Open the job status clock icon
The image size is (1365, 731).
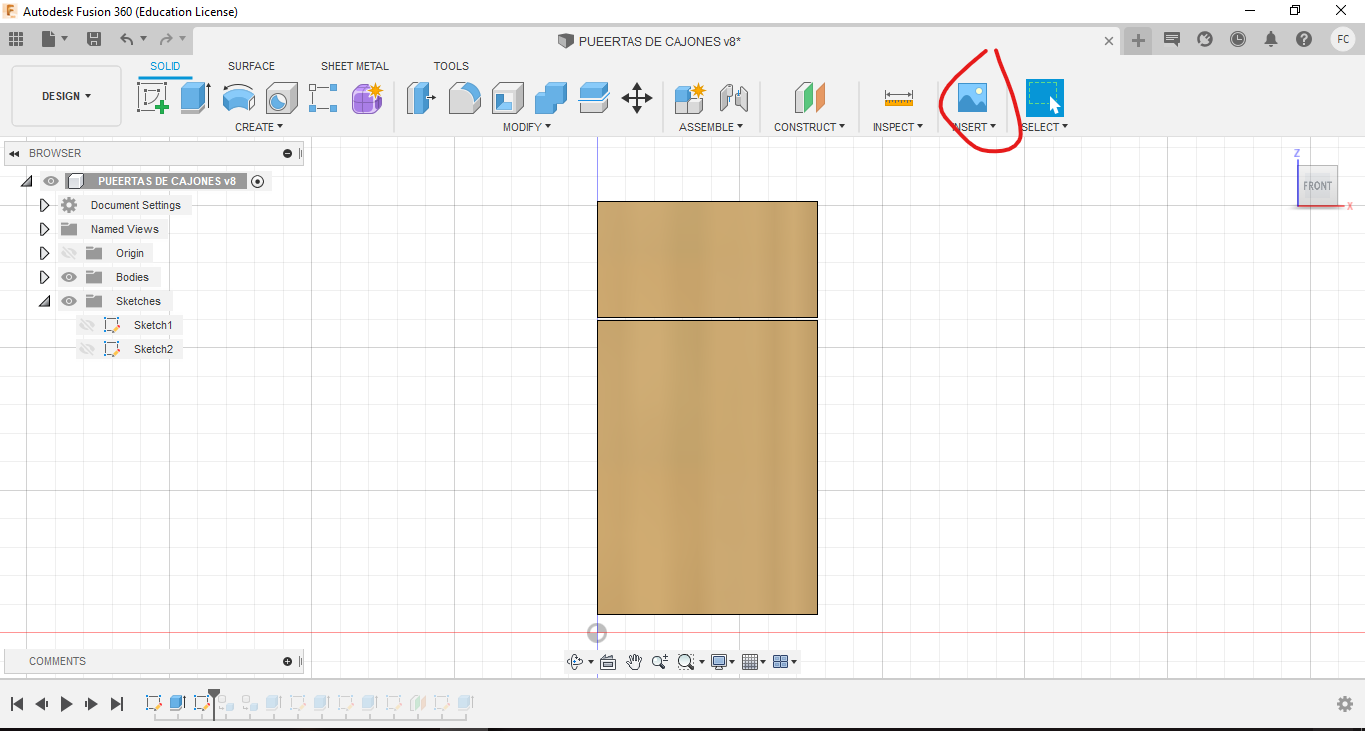[x=1238, y=39]
